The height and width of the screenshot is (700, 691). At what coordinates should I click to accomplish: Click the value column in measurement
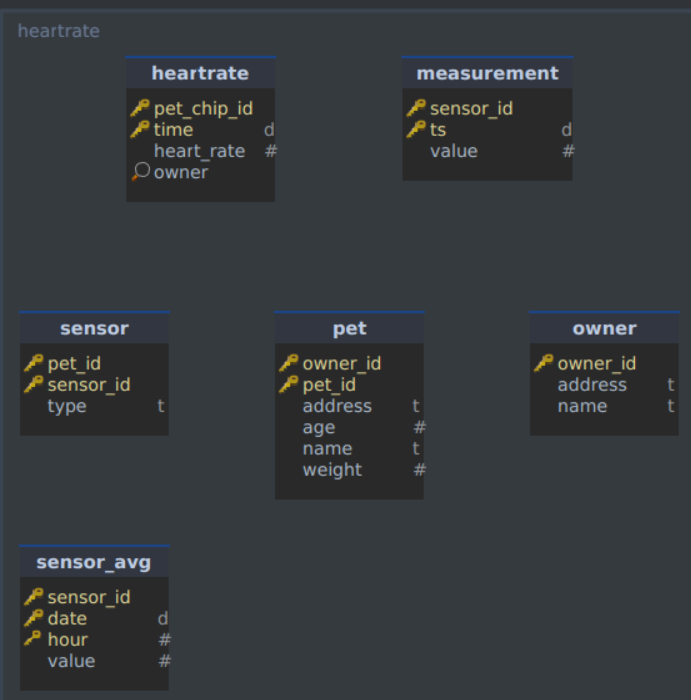tap(487, 151)
